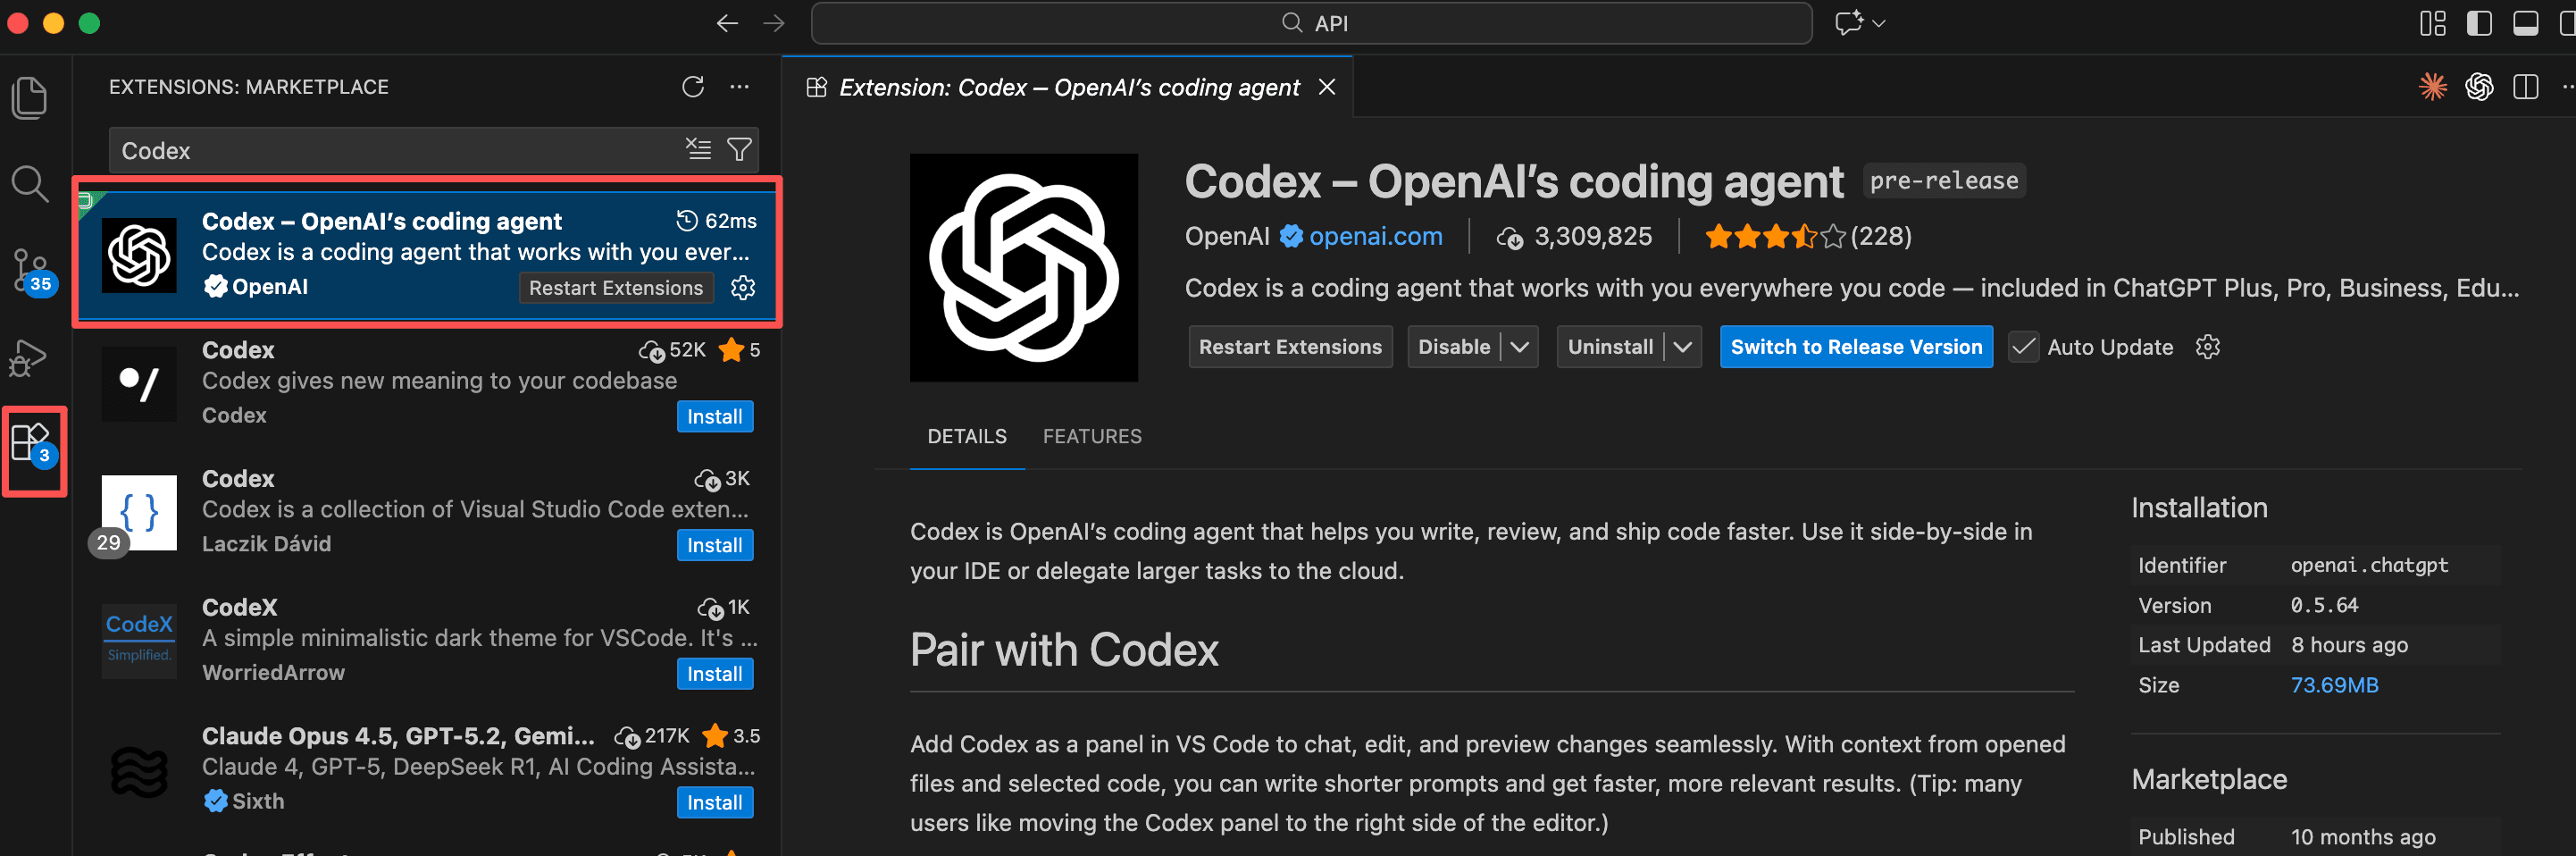Select Codex extension with 52K installs
This screenshot has height=856, width=2576.
(x=428, y=383)
